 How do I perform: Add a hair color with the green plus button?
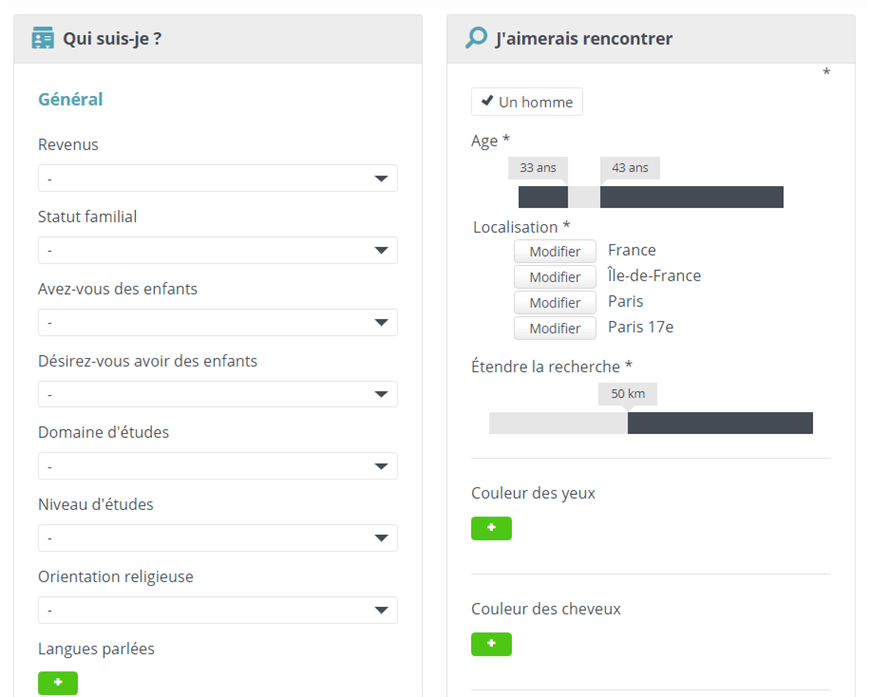point(491,644)
